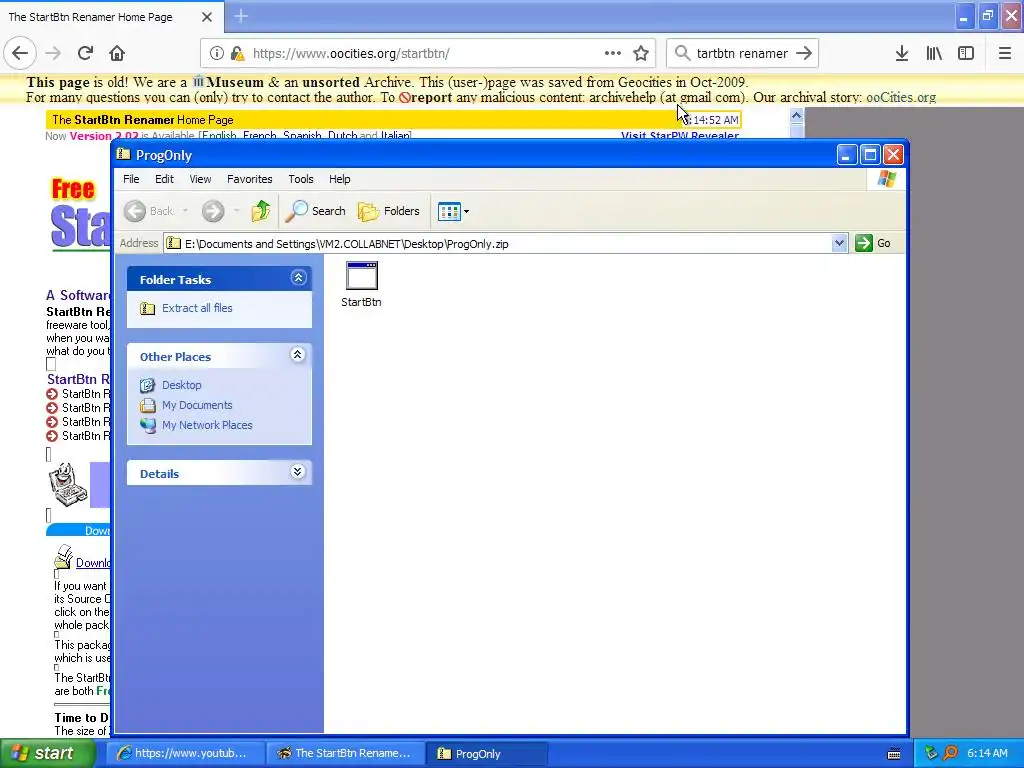Go to Desktop in Other Places
The image size is (1024, 768).
click(182, 385)
